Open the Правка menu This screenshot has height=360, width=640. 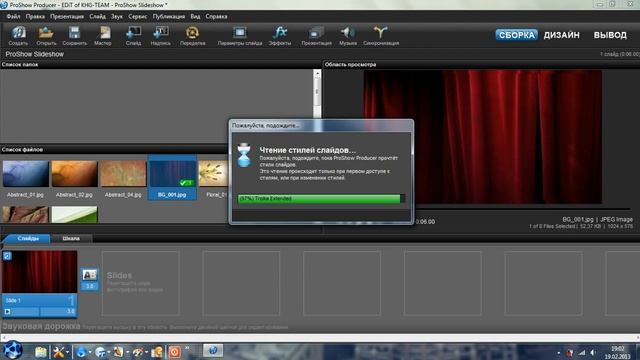click(x=35, y=17)
